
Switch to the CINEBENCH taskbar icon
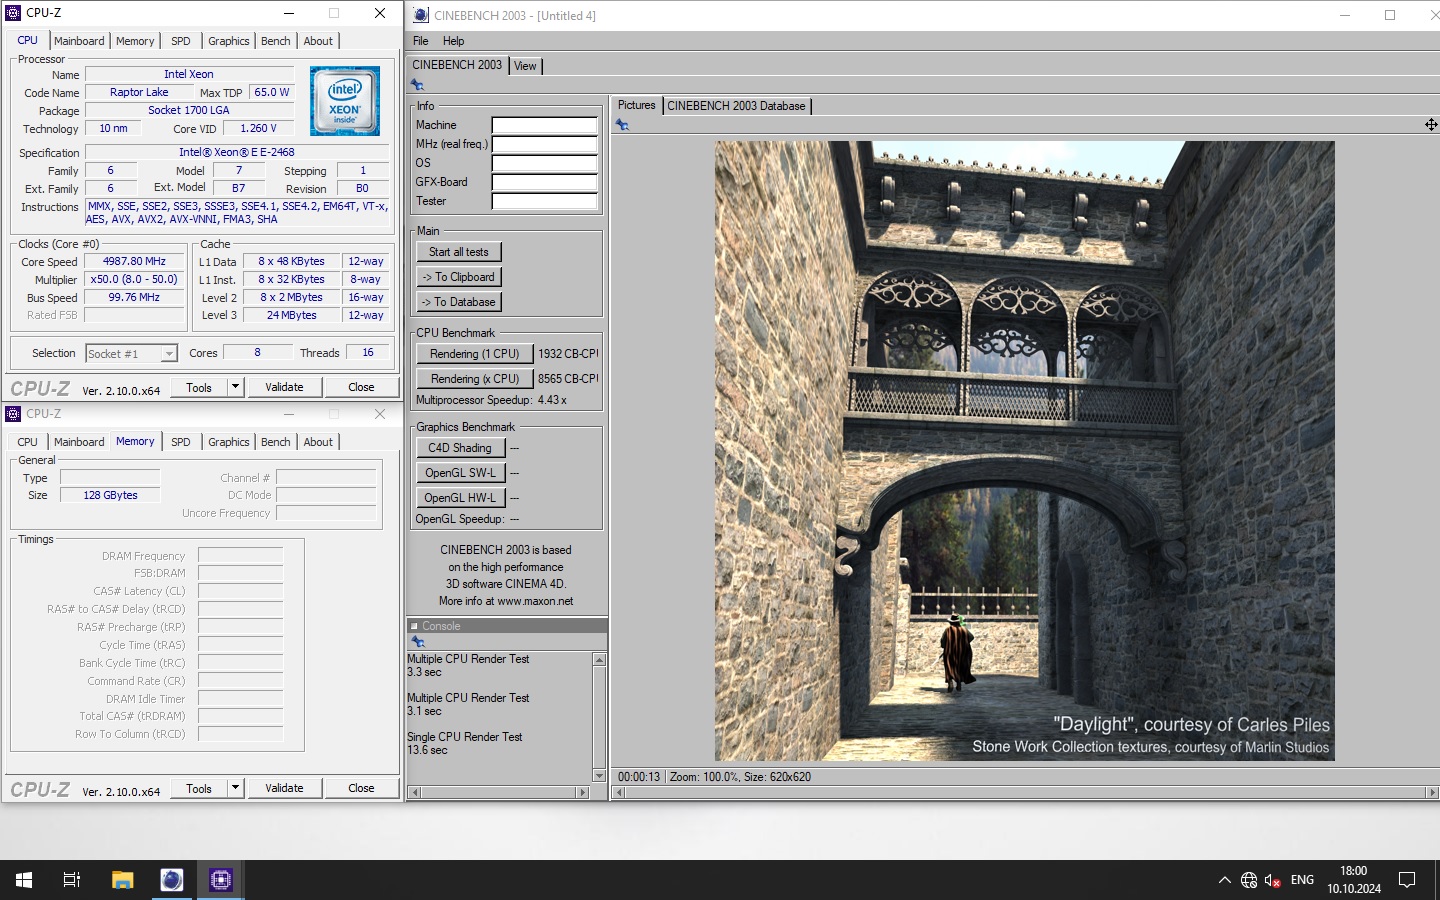(x=172, y=880)
